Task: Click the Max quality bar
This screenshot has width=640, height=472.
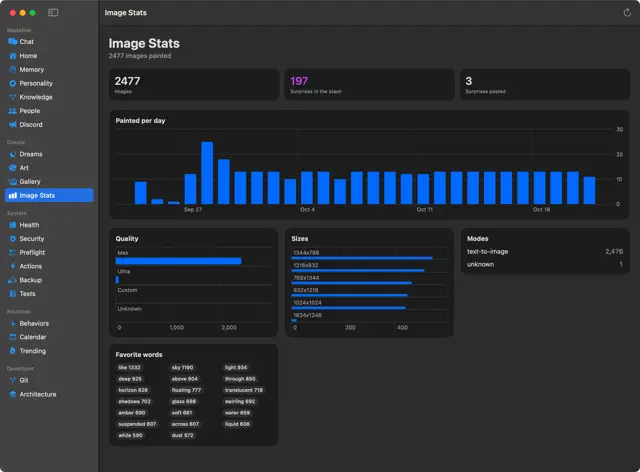Action: (178, 261)
